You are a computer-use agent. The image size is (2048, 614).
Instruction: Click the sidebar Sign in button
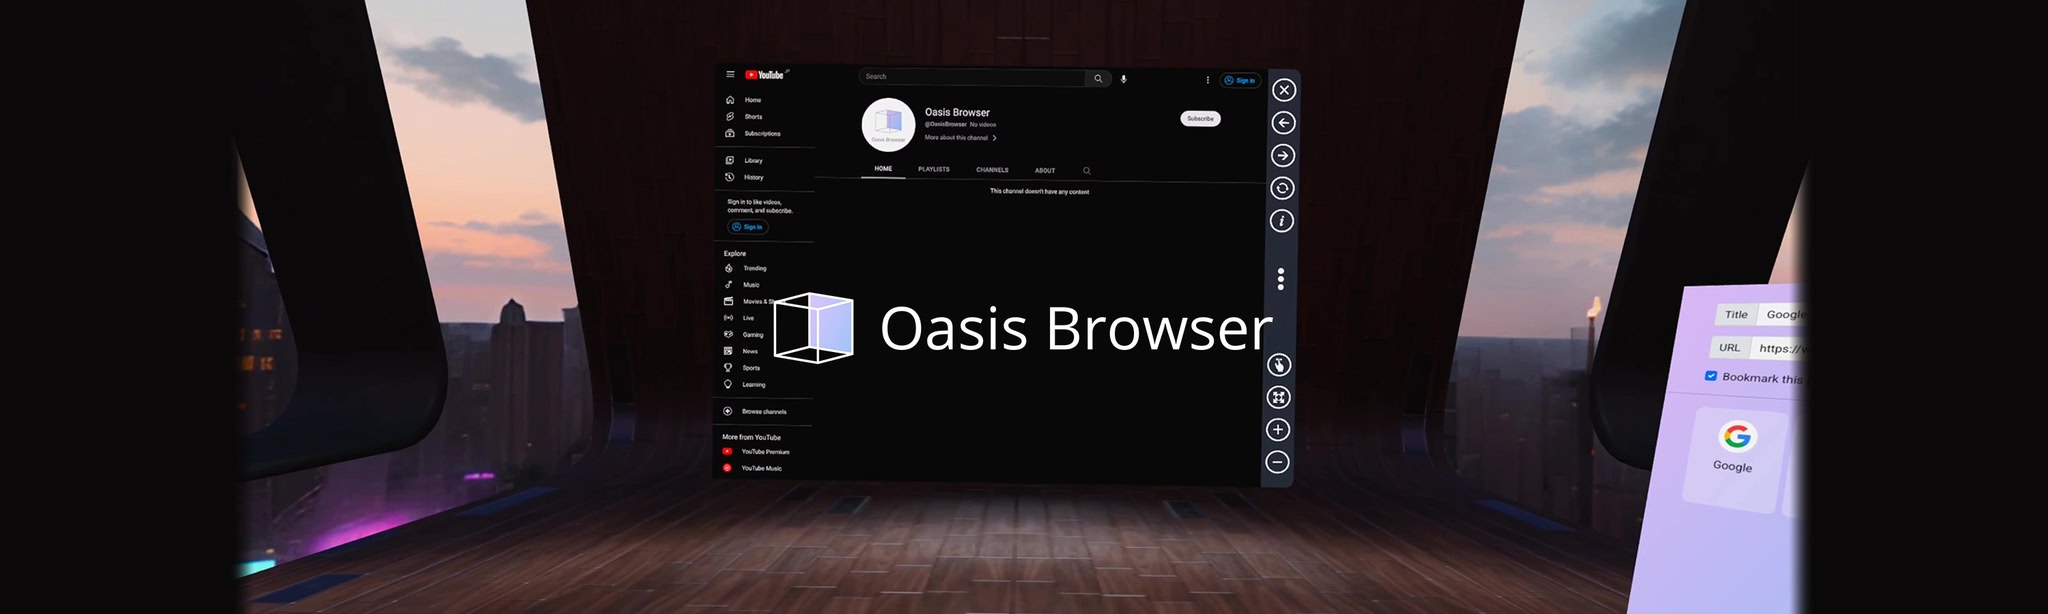(x=748, y=227)
